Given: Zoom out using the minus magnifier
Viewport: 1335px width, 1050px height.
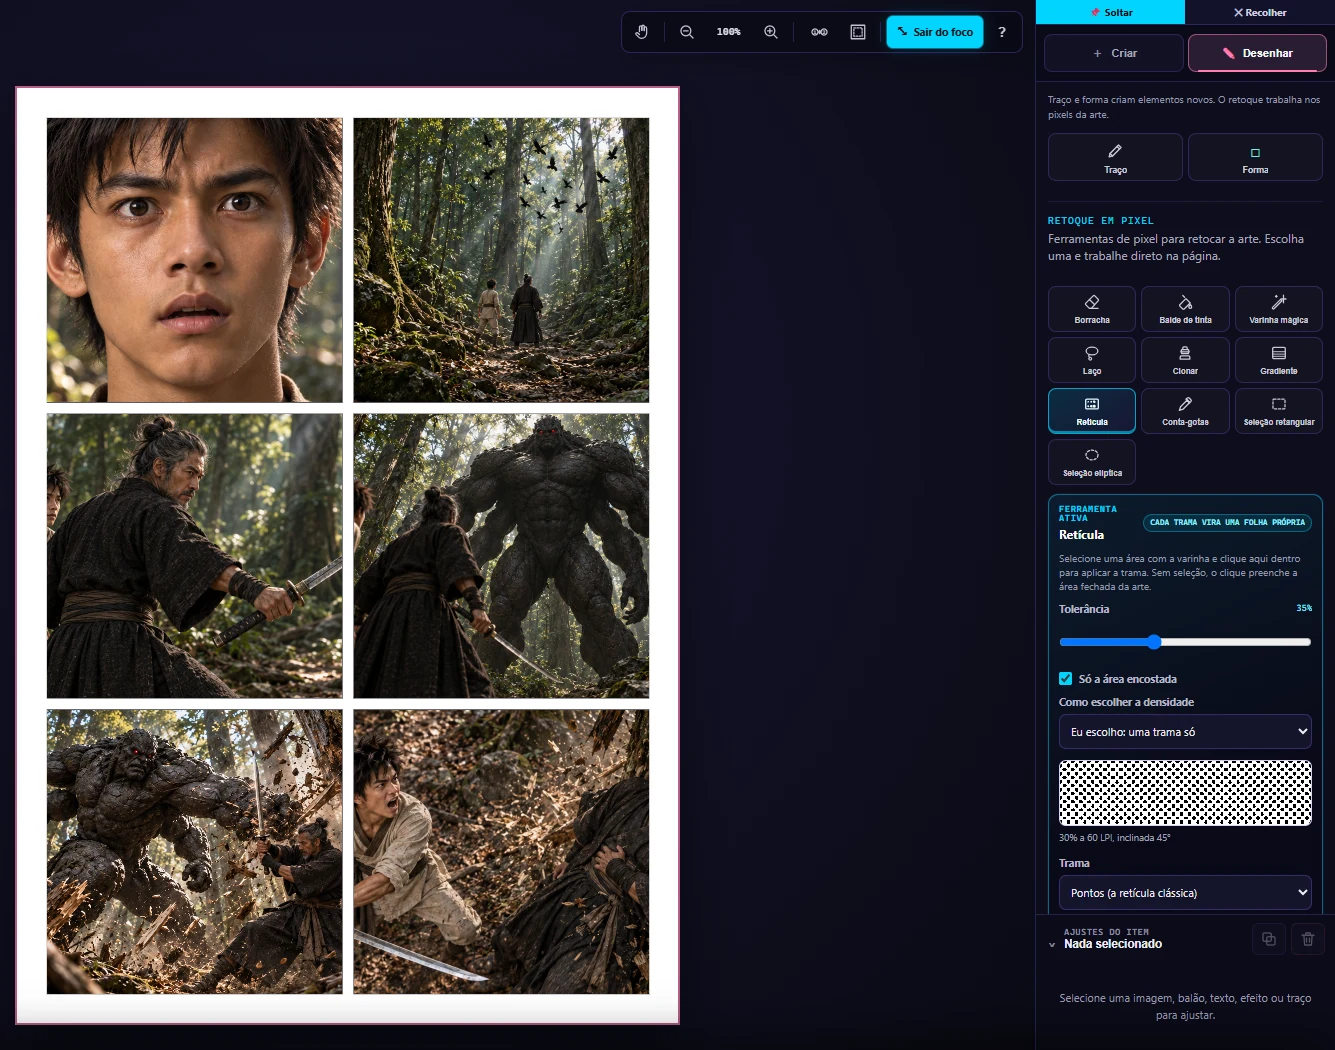Looking at the screenshot, I should point(687,32).
